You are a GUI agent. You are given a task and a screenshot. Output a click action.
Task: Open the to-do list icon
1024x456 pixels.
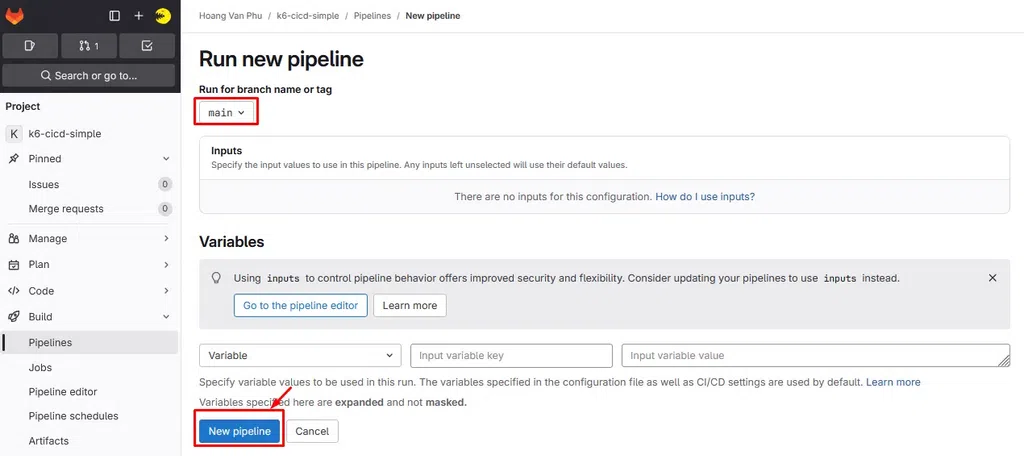pos(148,46)
